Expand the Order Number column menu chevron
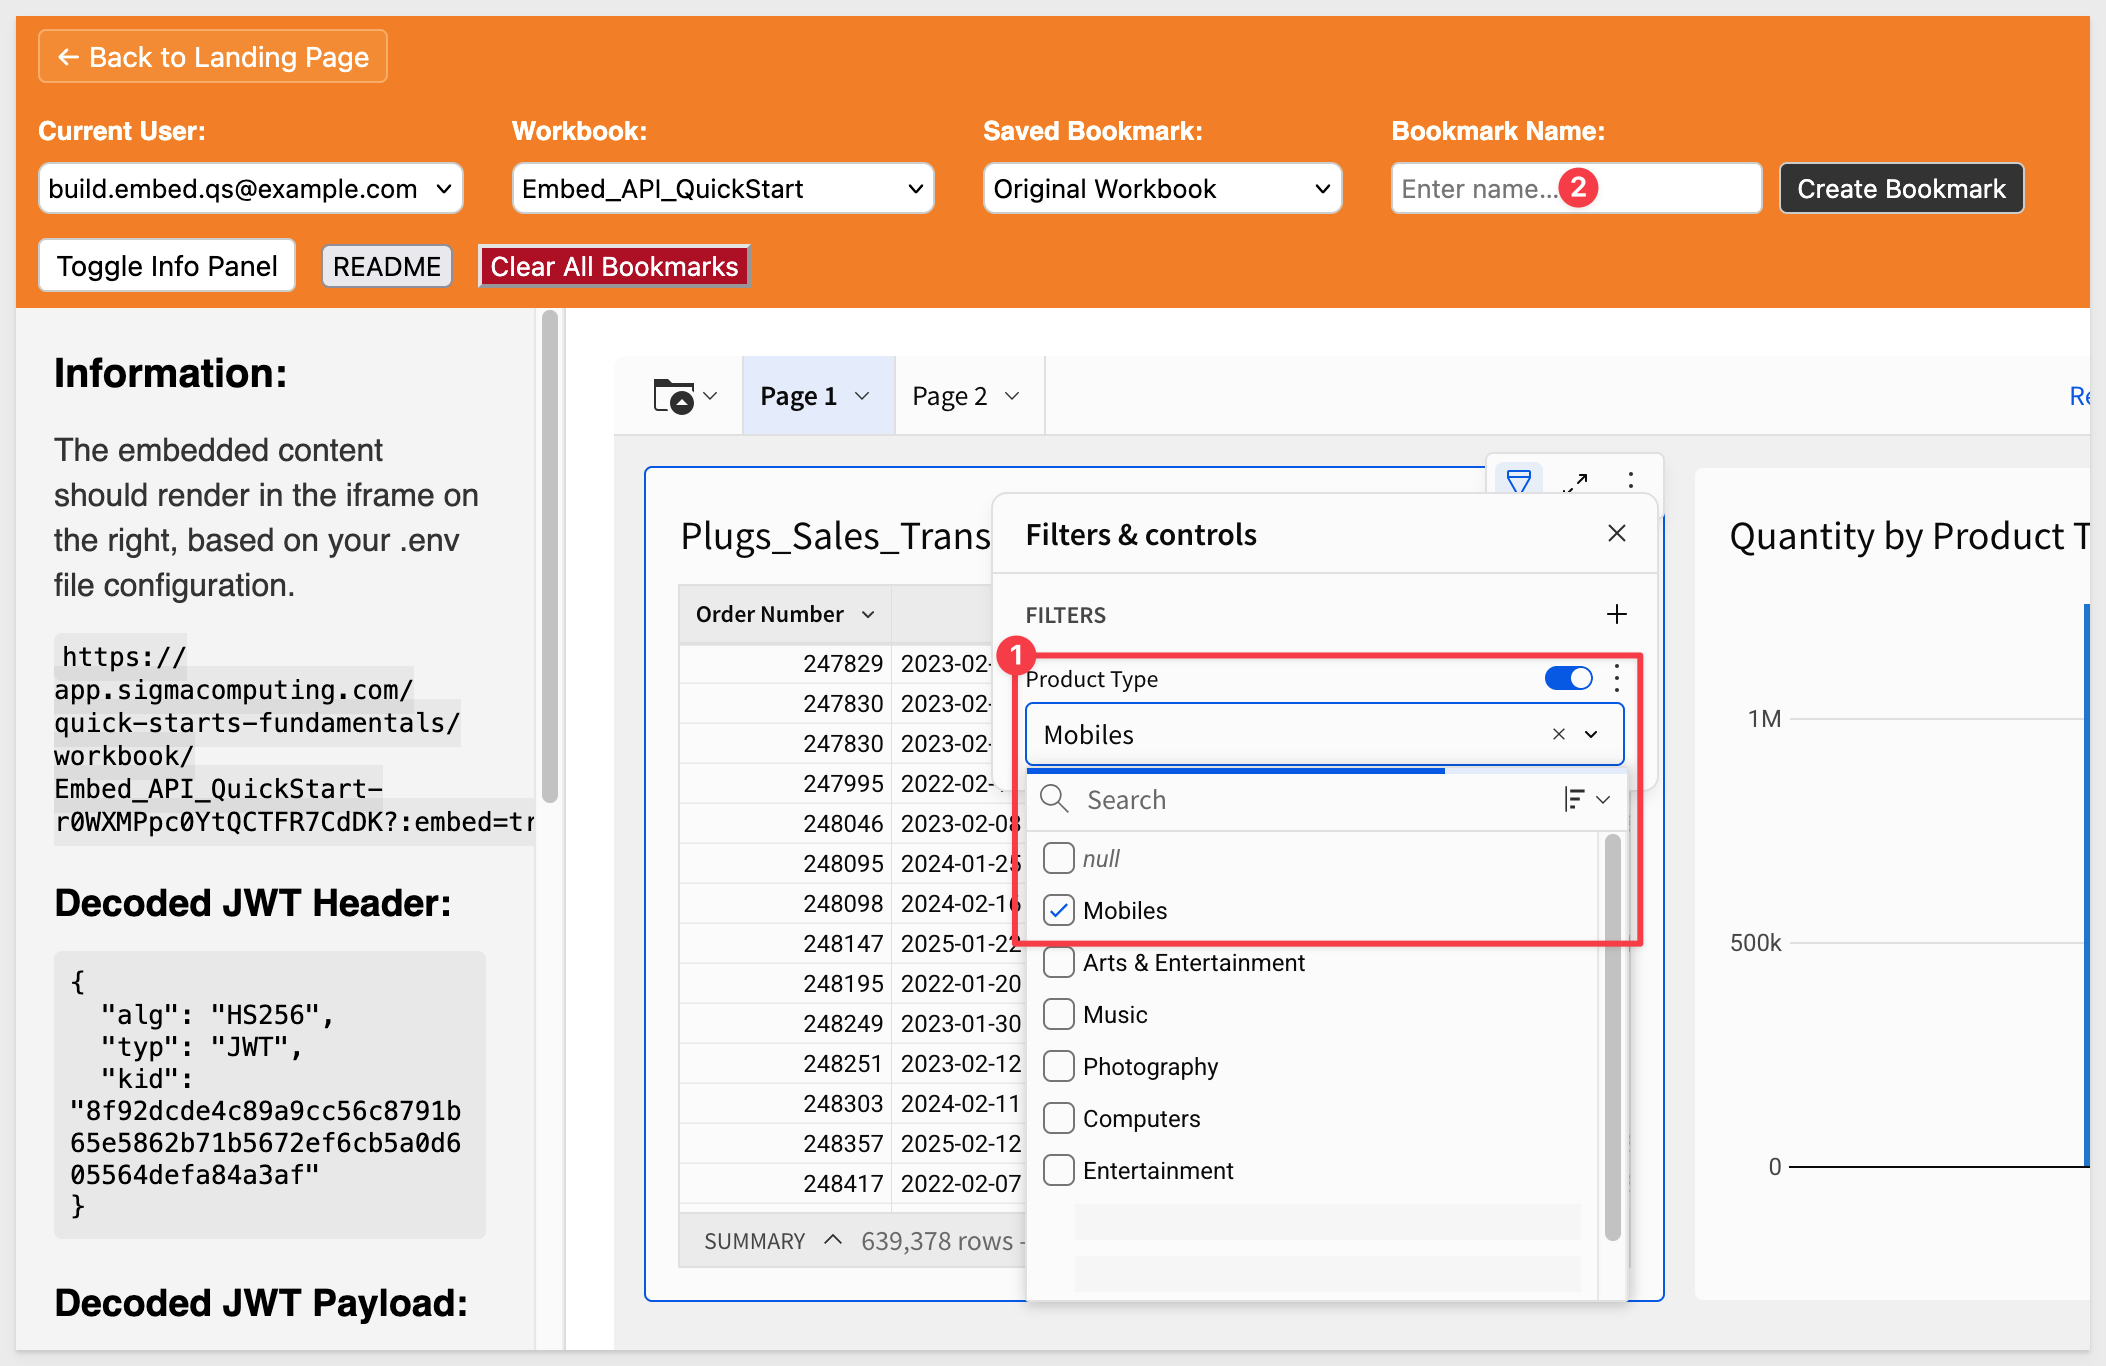This screenshot has height=1366, width=2106. (x=868, y=614)
